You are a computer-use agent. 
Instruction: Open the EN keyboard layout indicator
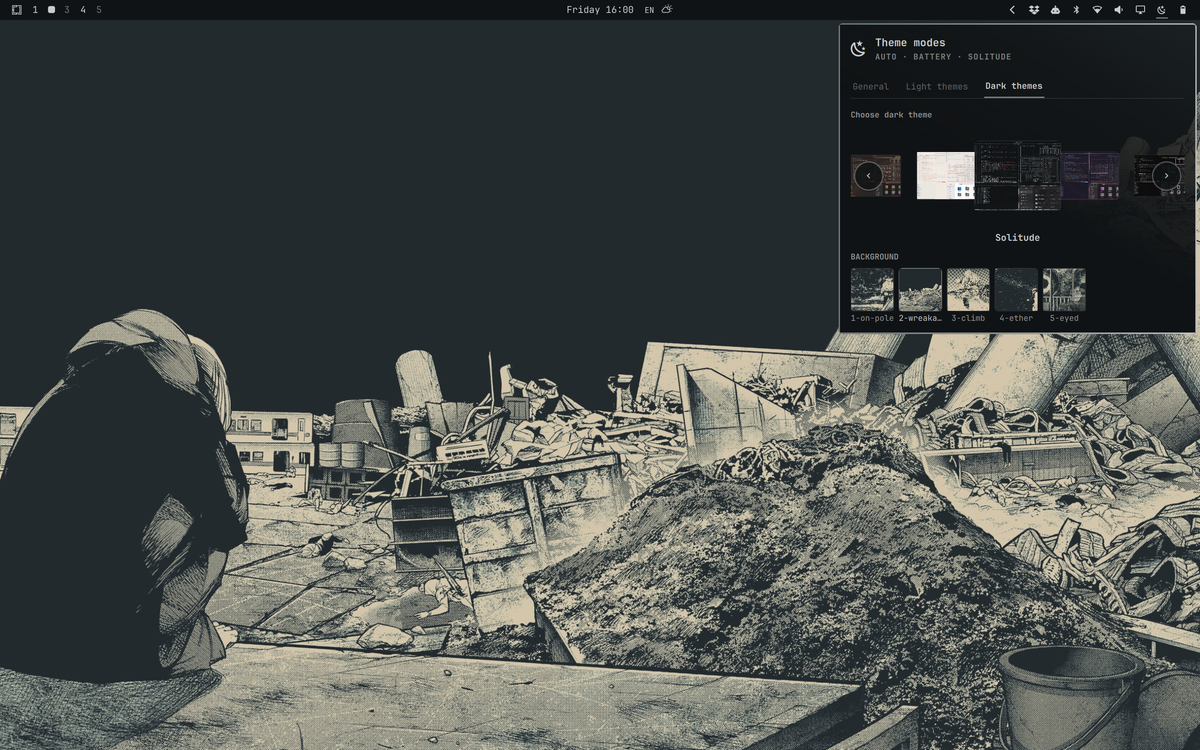click(x=649, y=10)
